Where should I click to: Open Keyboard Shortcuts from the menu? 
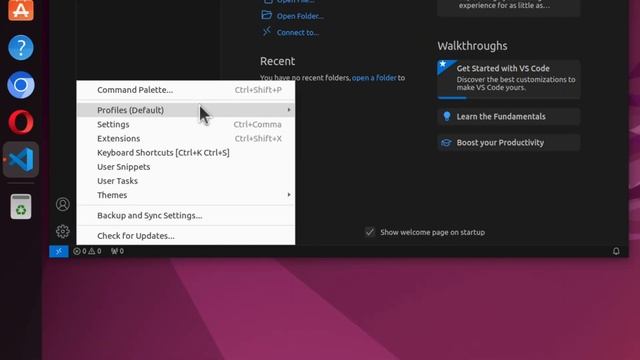[186, 152]
